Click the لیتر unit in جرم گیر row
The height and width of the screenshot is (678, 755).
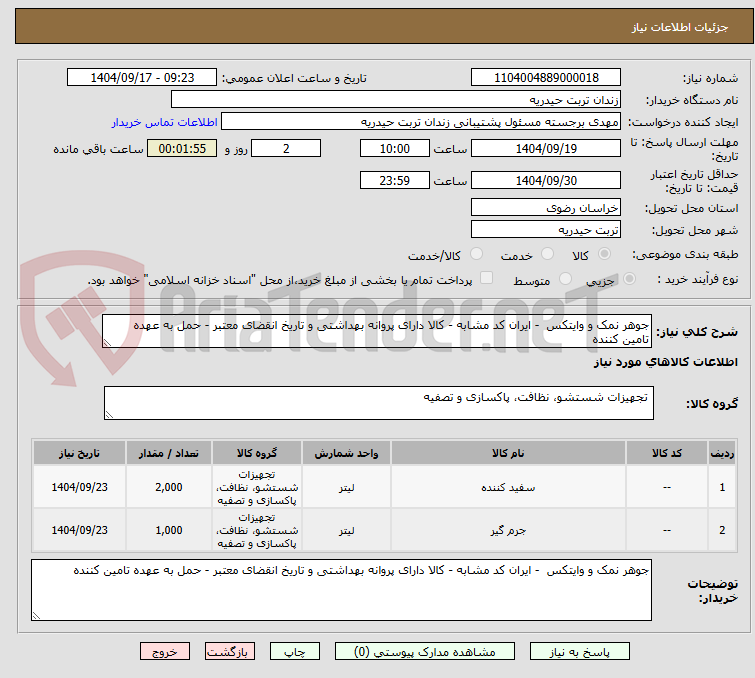(x=346, y=530)
